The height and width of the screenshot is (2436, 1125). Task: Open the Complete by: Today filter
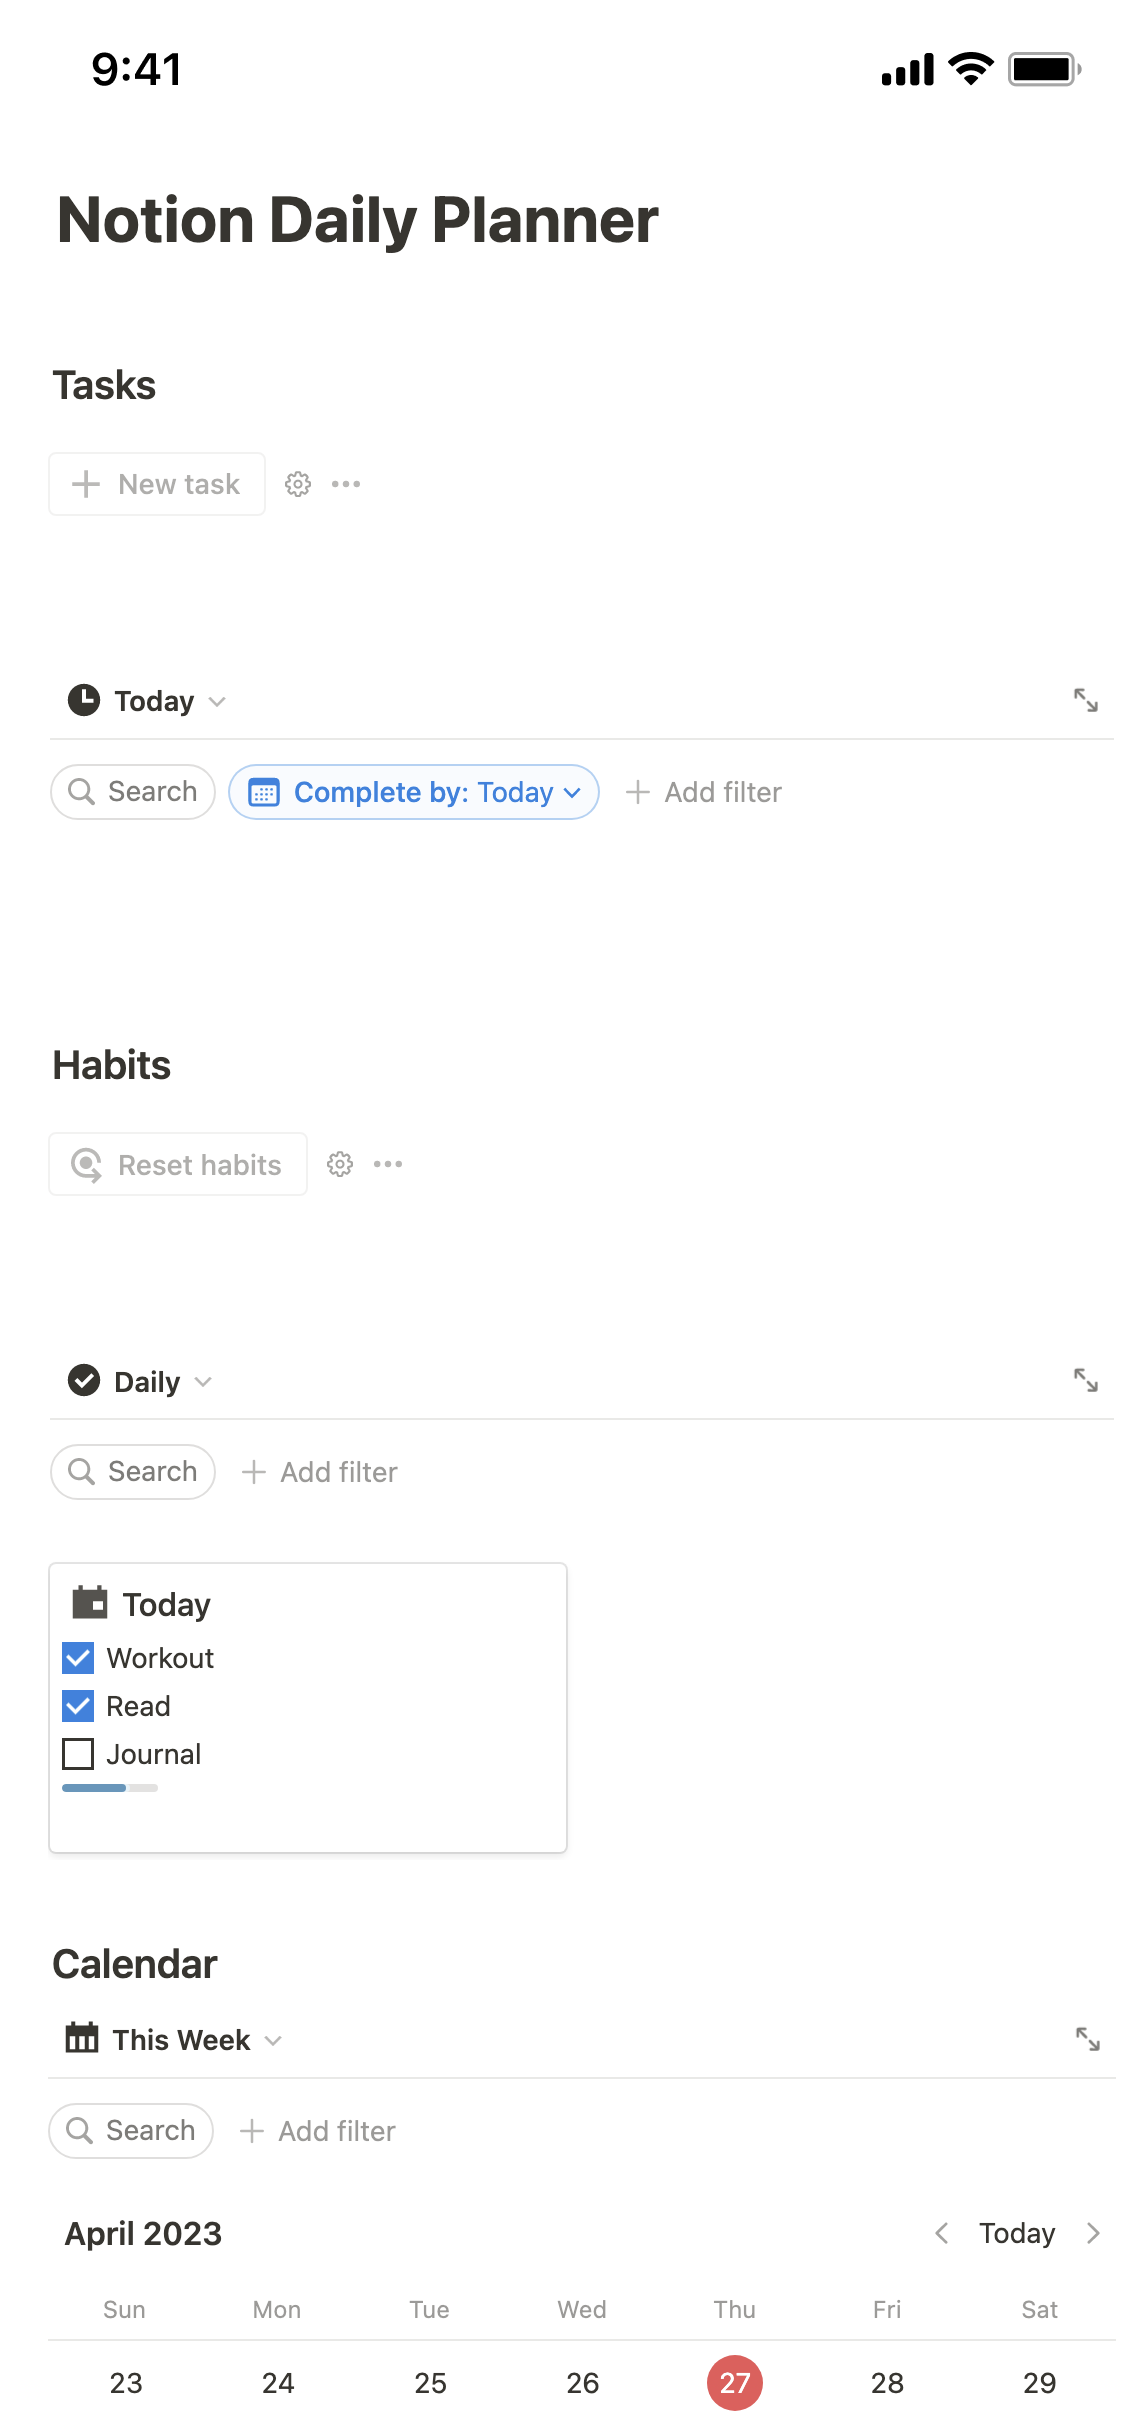(414, 792)
